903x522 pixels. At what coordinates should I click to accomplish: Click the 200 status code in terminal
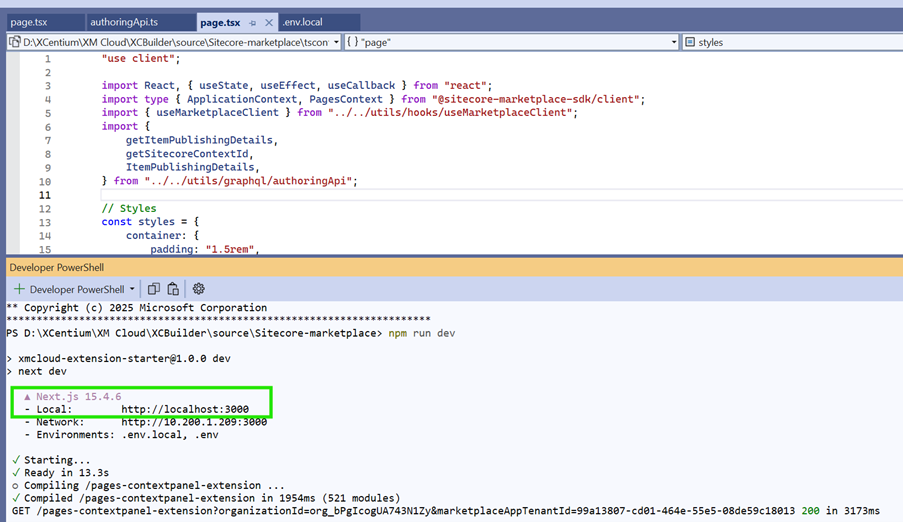(x=810, y=510)
